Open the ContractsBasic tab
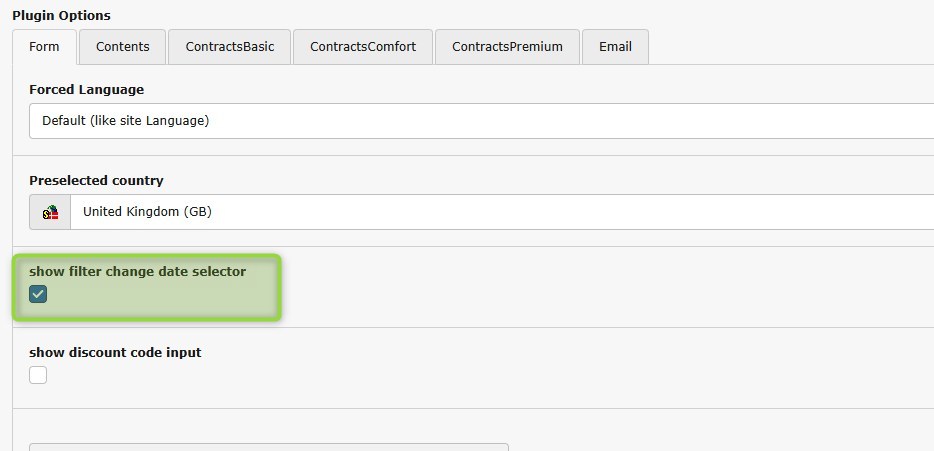This screenshot has height=451, width=934. 229,47
